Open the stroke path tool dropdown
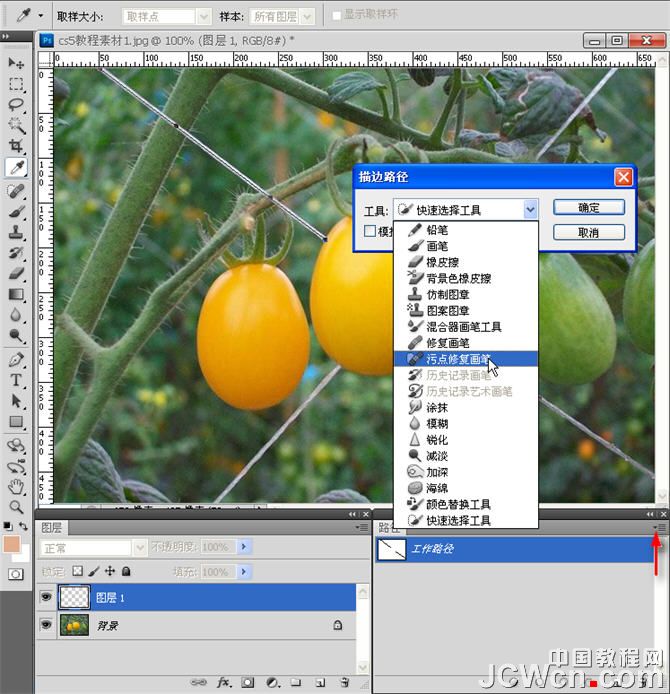 (x=530, y=209)
